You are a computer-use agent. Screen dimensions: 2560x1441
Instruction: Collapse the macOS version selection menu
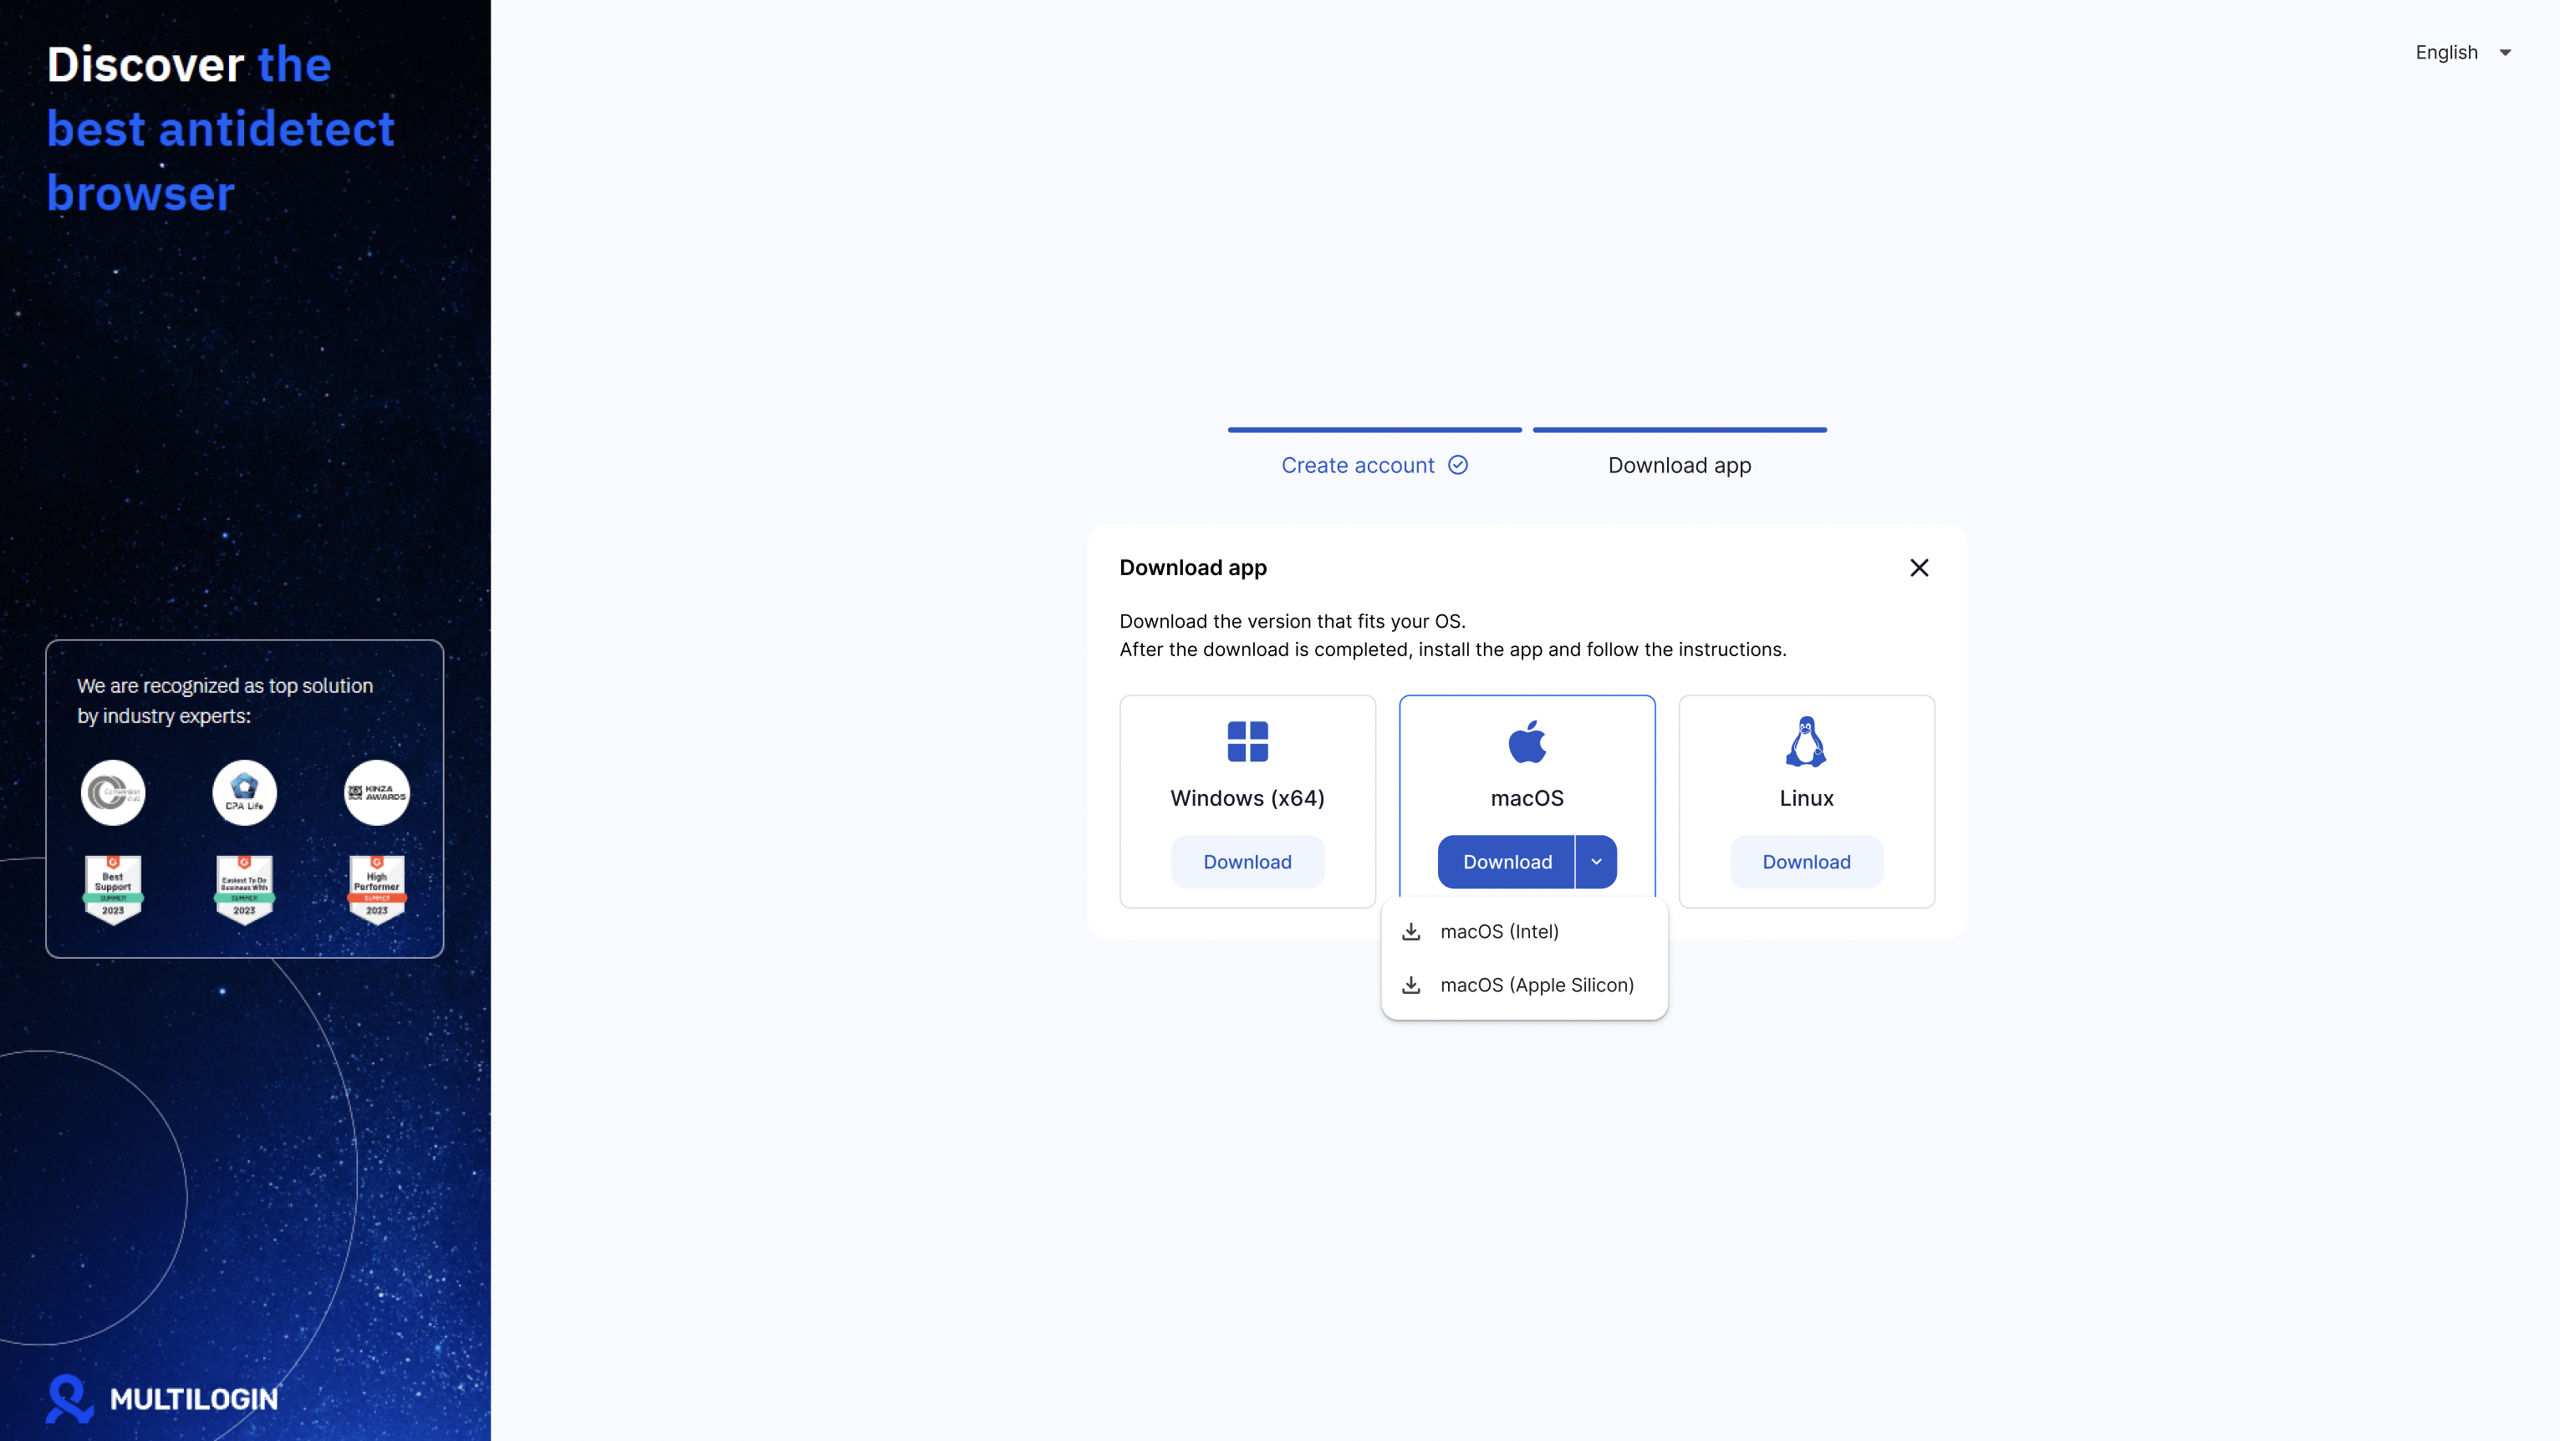(1595, 861)
